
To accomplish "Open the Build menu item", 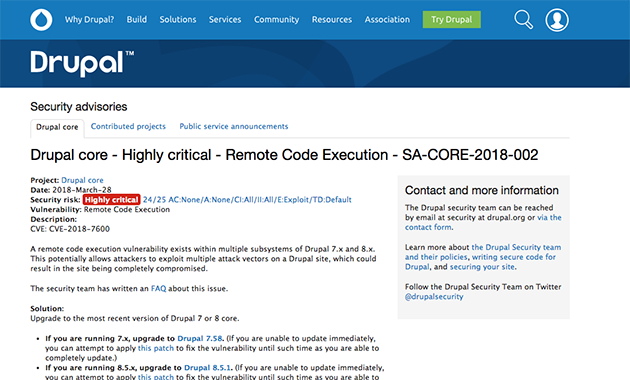I will [137, 19].
